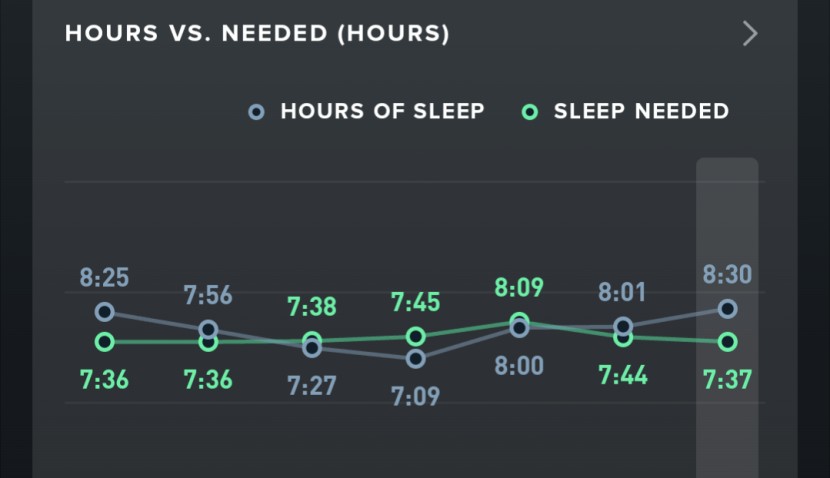Viewport: 830px width, 478px height.
Task: Click the green circle icon beside SLEEP NEEDED
Action: coord(531,112)
